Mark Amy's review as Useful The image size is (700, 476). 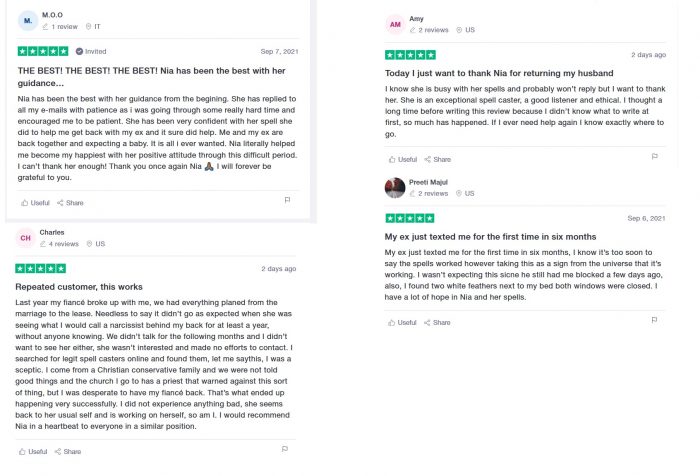[402, 159]
